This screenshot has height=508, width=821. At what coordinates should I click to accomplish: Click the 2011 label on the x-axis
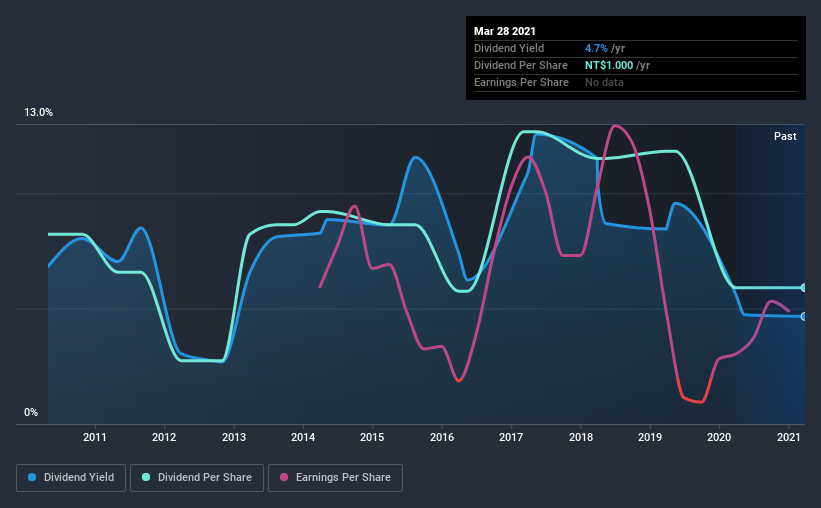[95, 437]
